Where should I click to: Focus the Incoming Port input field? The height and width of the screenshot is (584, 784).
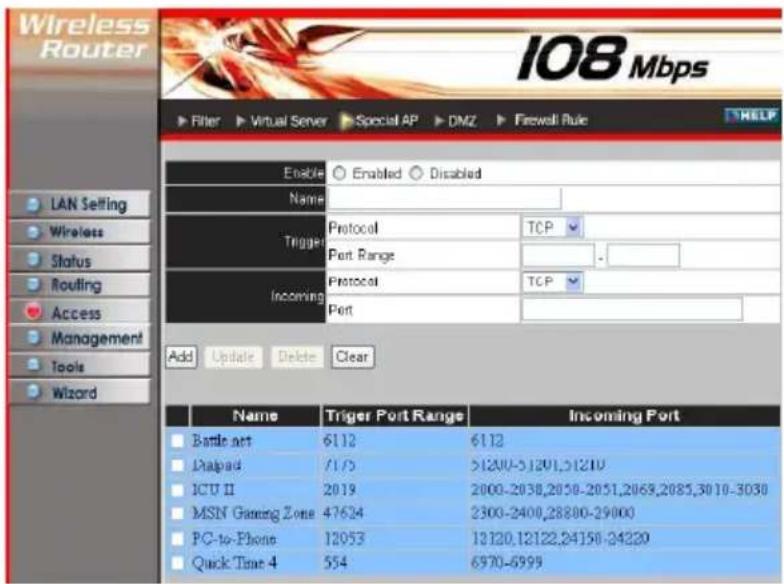click(632, 309)
